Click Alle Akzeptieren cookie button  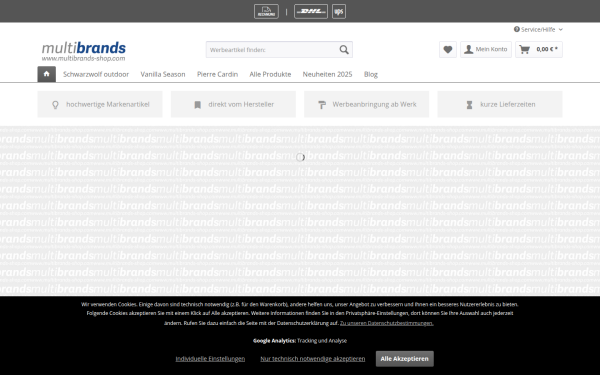coord(404,359)
